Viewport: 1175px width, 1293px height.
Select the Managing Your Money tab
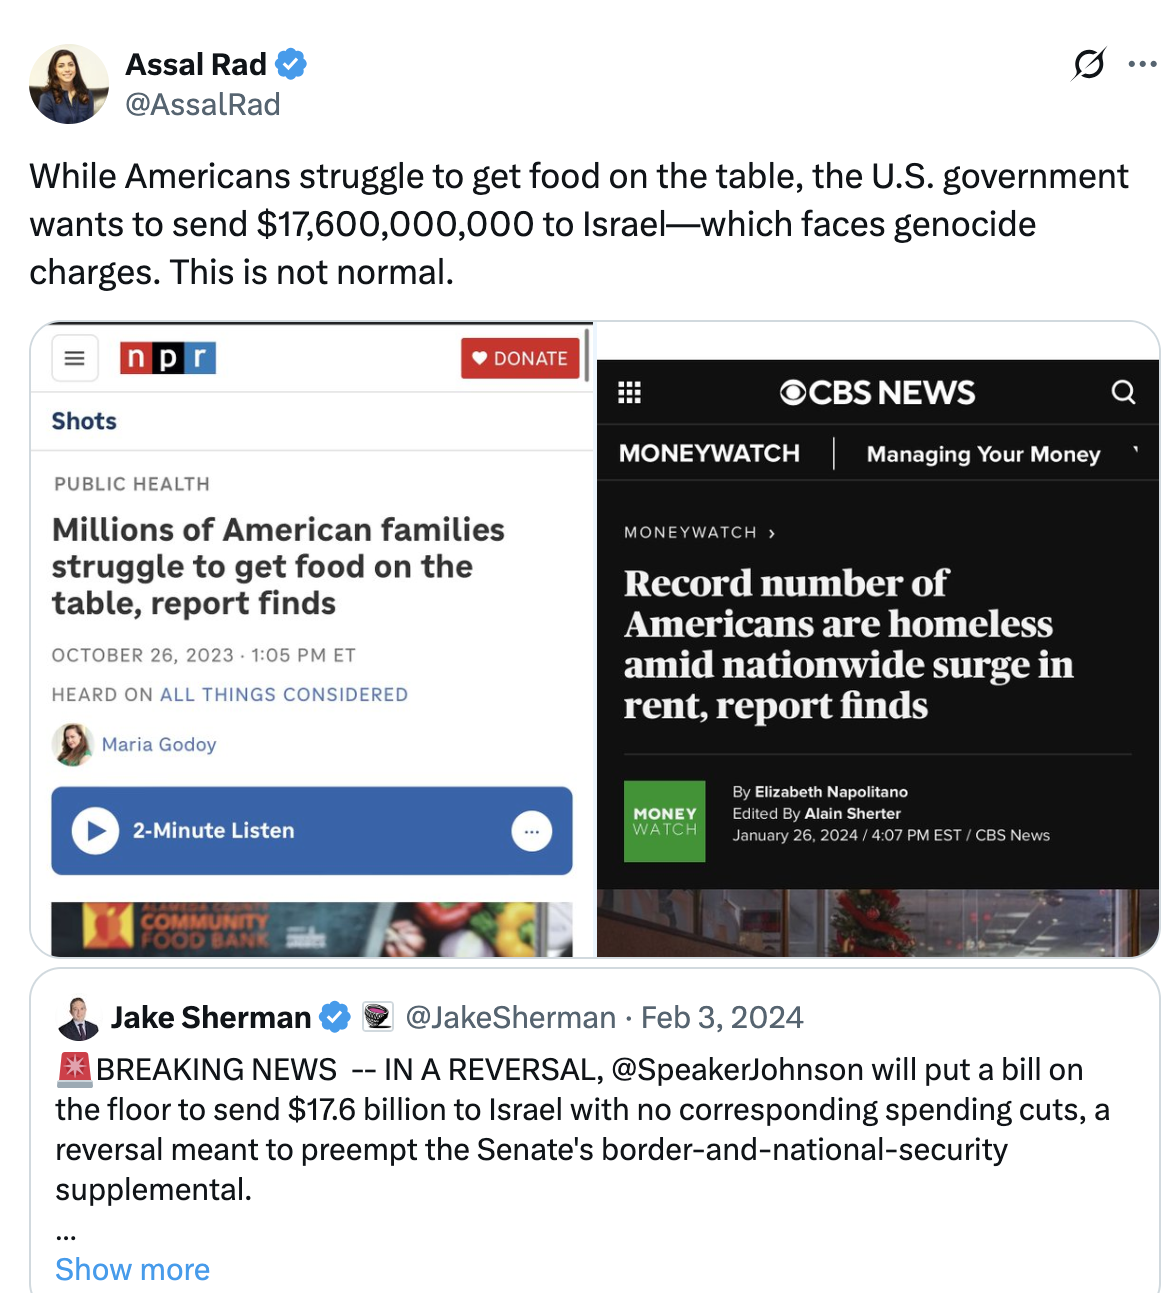[x=983, y=454]
